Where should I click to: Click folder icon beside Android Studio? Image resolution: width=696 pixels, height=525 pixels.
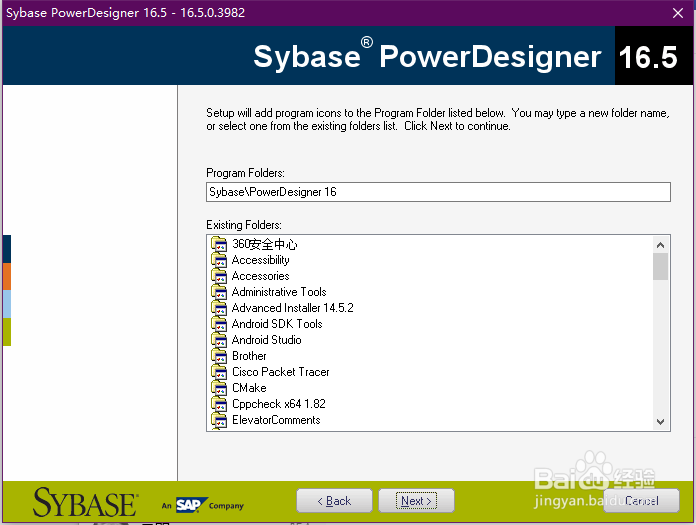coord(219,340)
